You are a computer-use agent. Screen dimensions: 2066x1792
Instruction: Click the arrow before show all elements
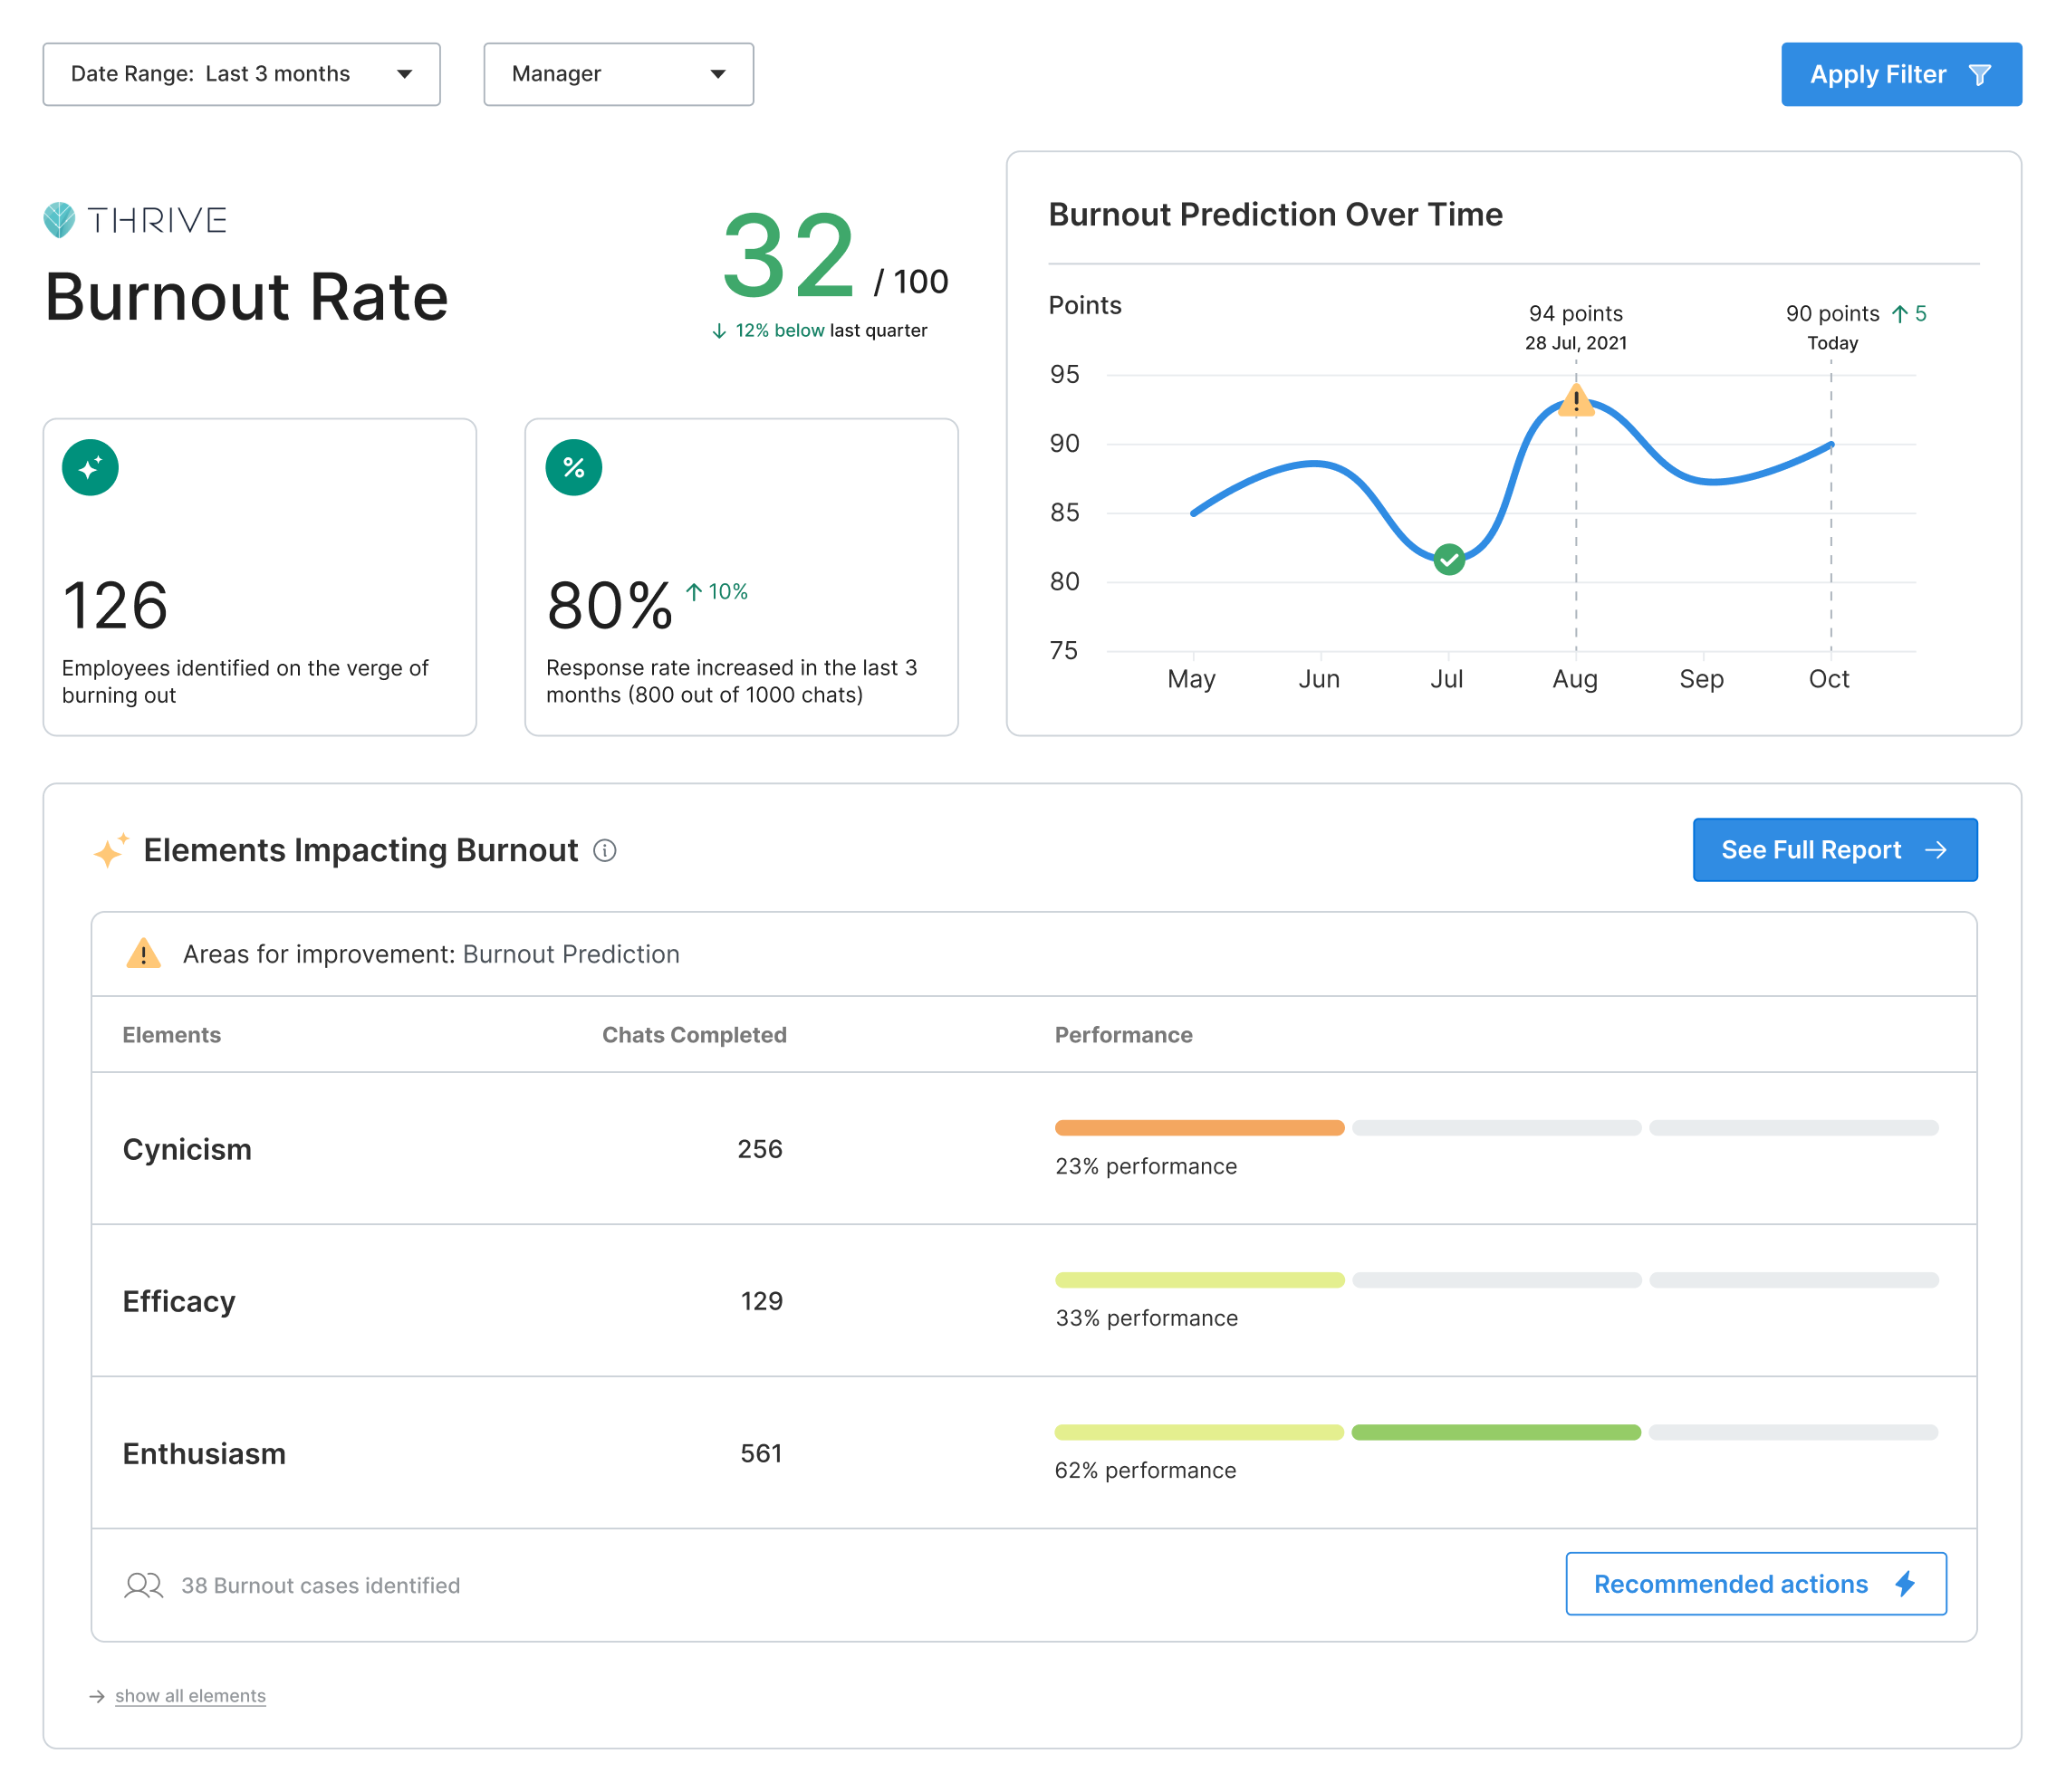click(x=96, y=1696)
